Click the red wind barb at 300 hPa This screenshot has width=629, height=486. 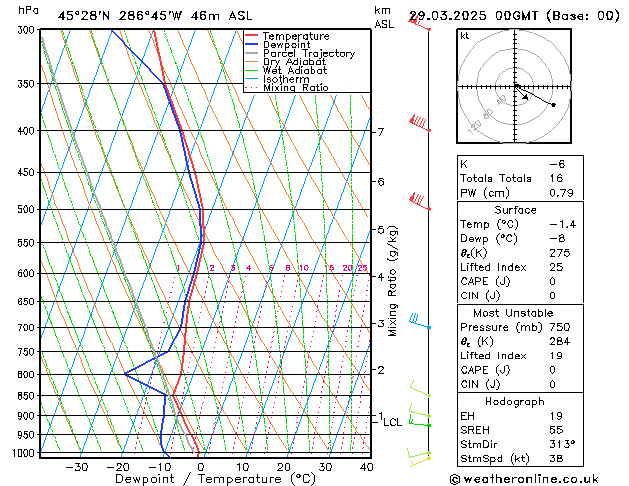[x=420, y=22]
